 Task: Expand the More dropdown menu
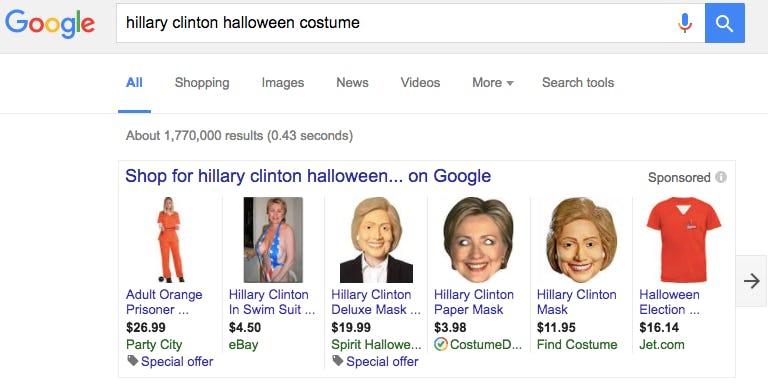click(x=492, y=83)
